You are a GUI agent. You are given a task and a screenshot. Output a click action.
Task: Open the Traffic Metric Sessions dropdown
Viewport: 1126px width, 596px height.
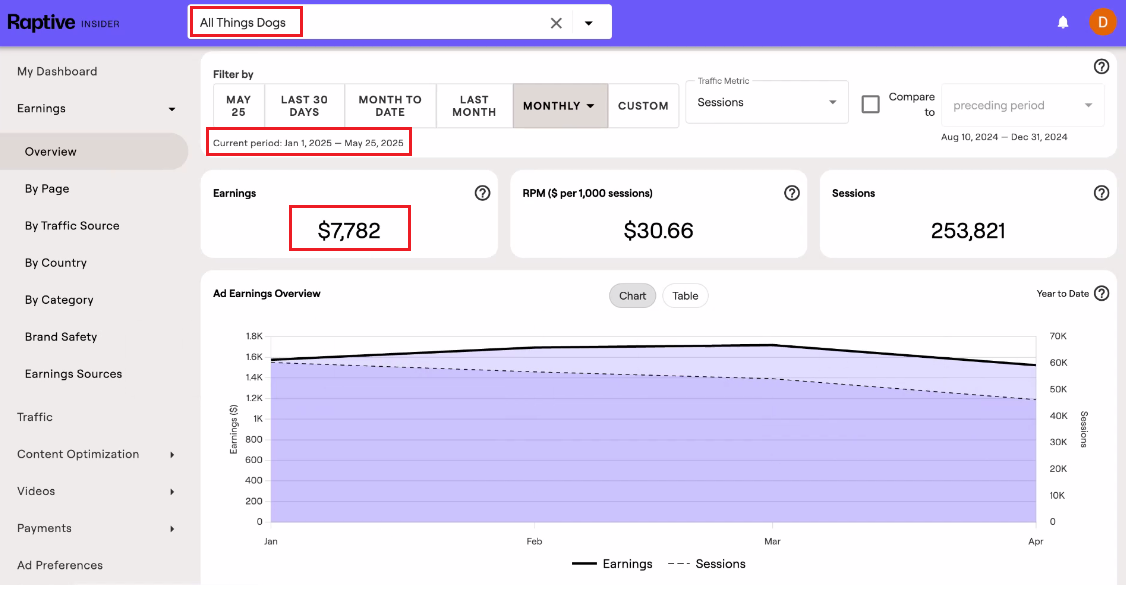(767, 103)
